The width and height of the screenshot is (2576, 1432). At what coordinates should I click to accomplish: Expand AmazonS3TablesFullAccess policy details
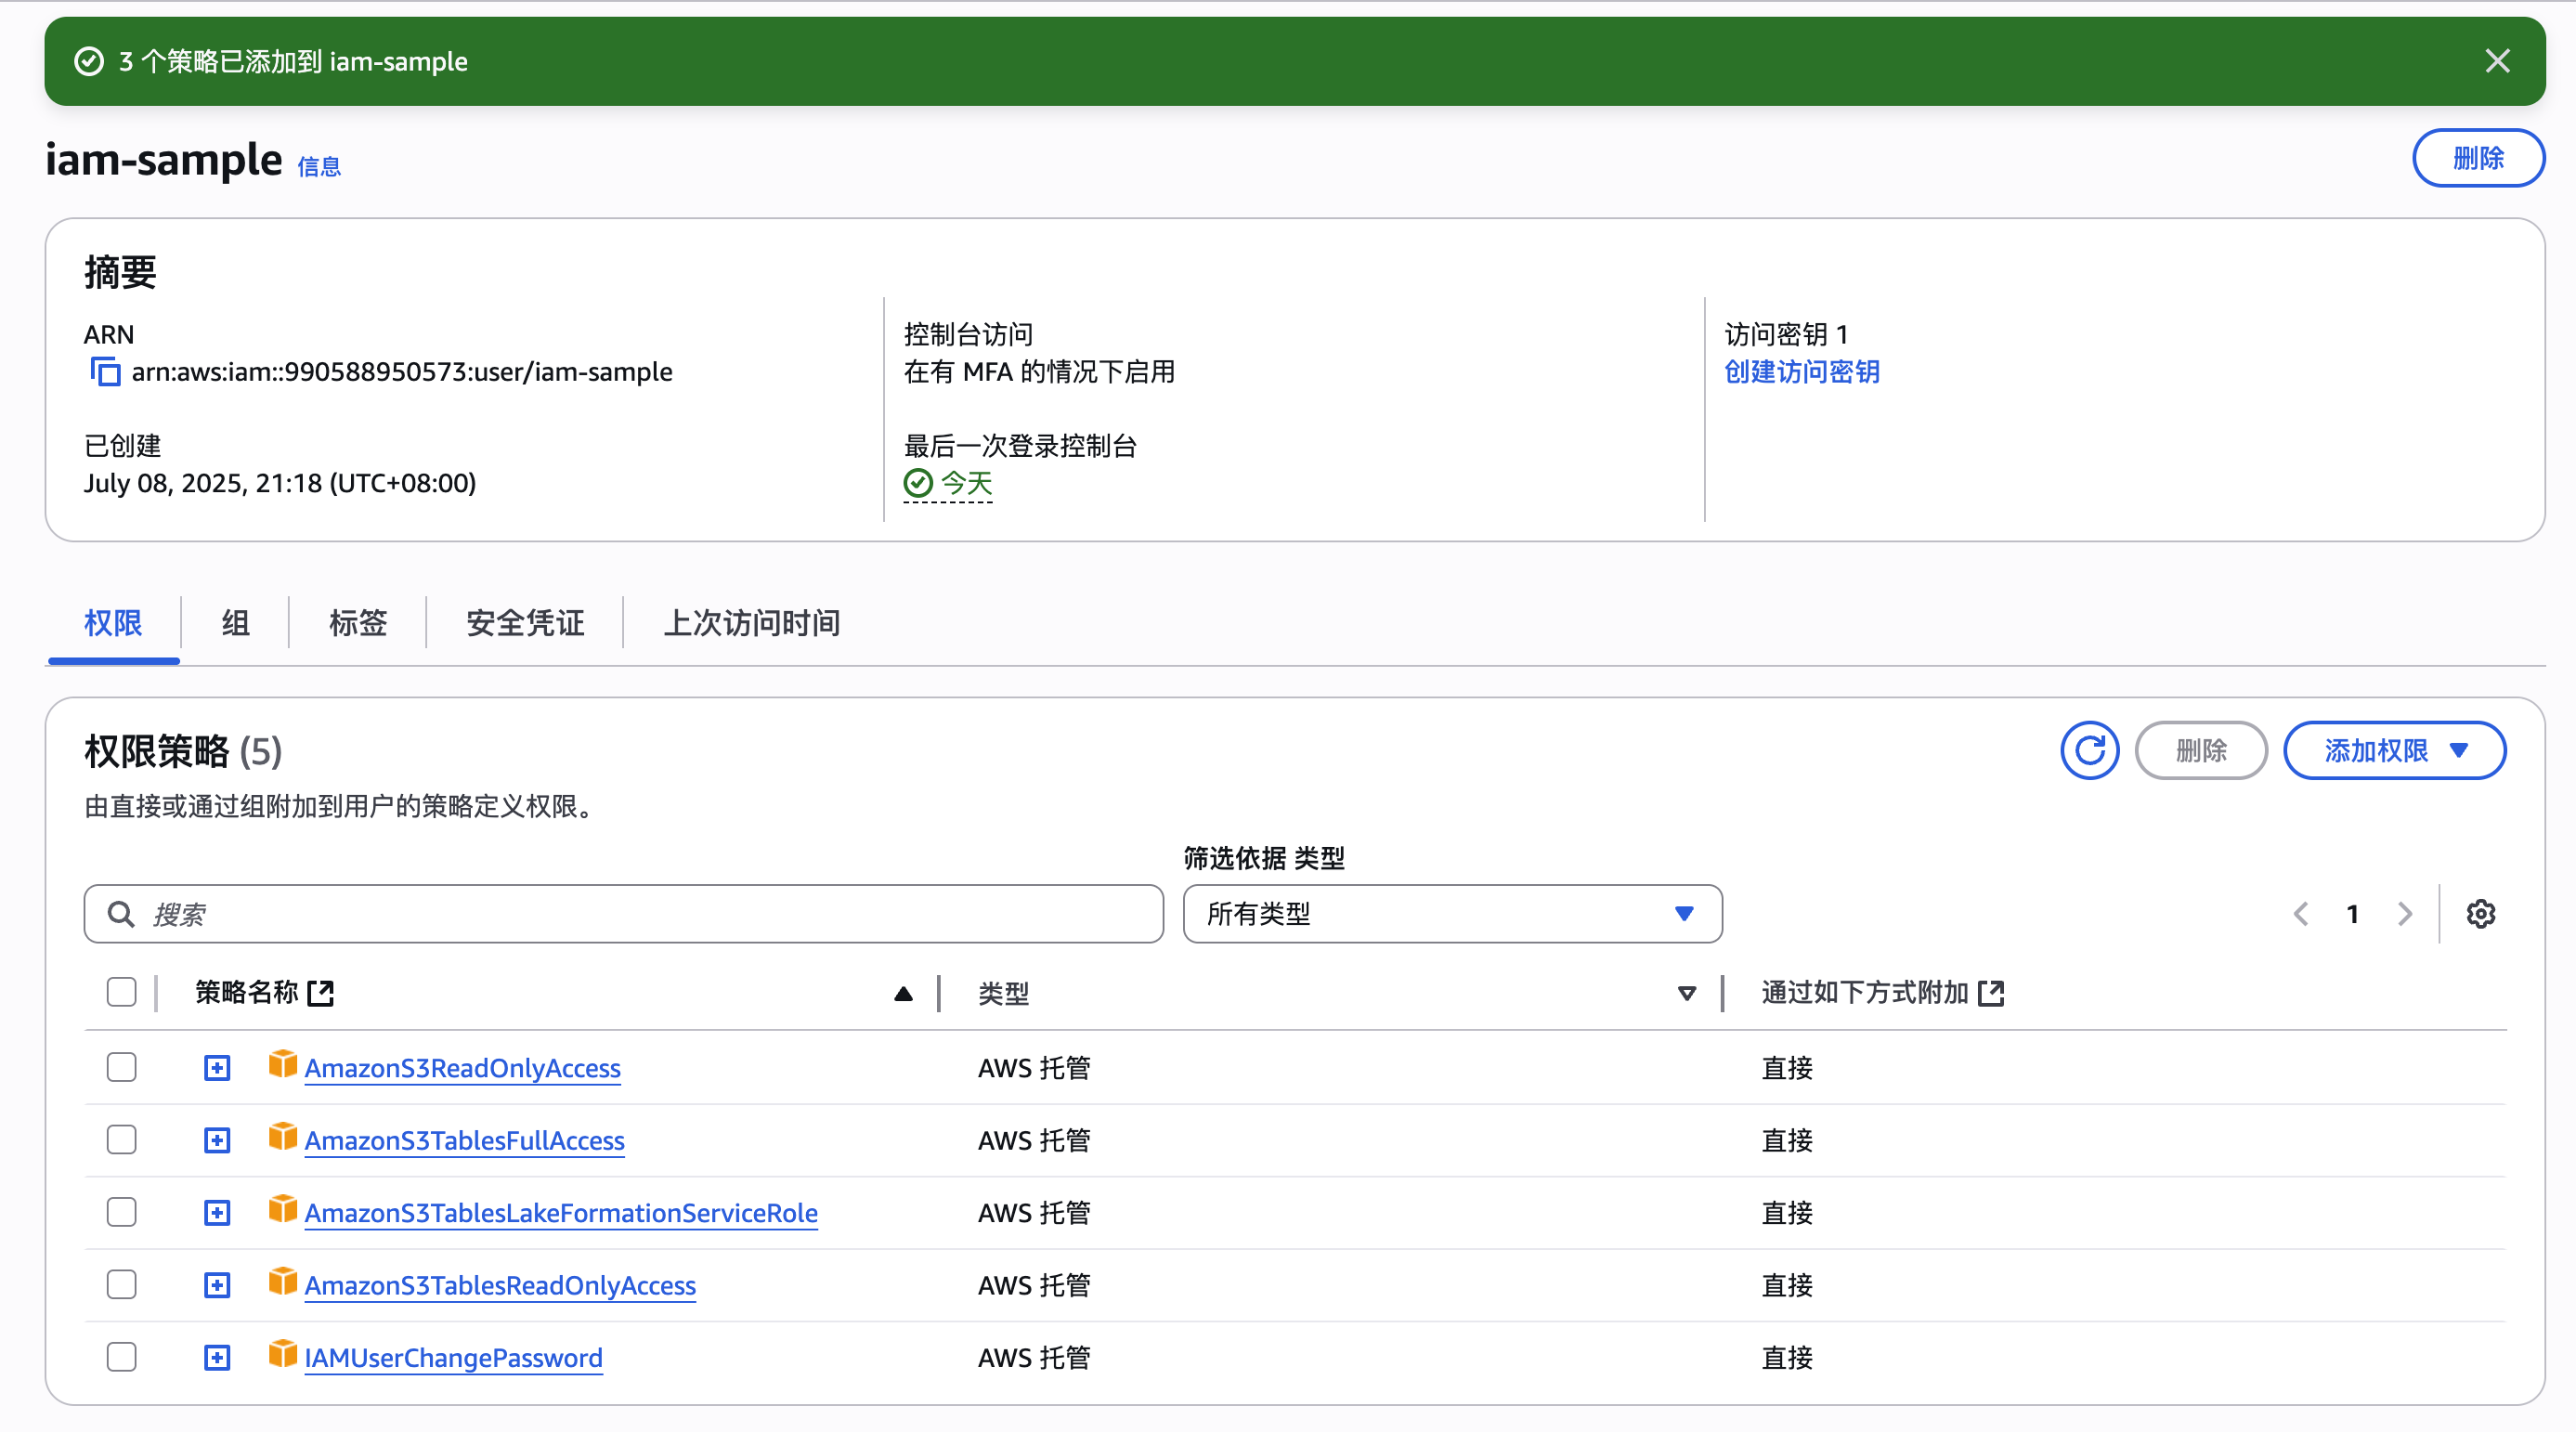[217, 1140]
